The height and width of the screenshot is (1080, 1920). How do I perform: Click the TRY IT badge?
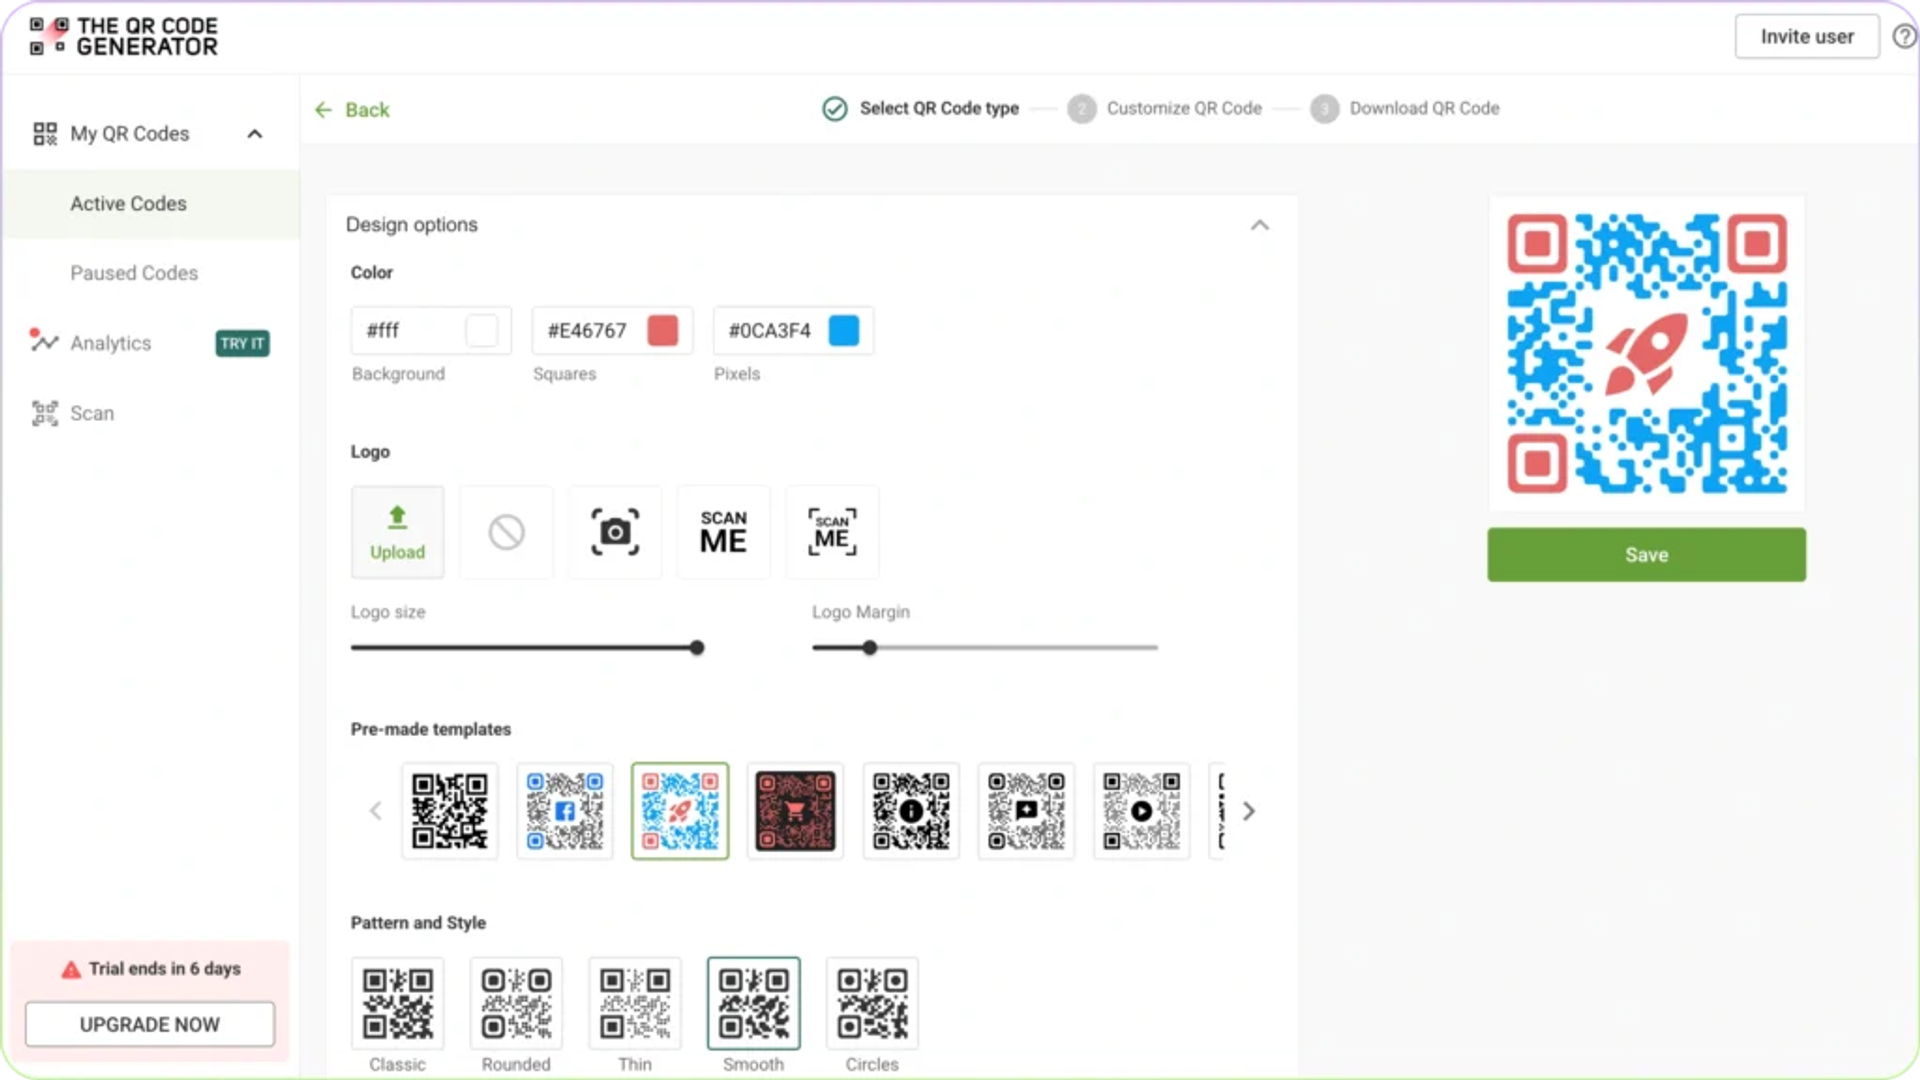tap(242, 343)
